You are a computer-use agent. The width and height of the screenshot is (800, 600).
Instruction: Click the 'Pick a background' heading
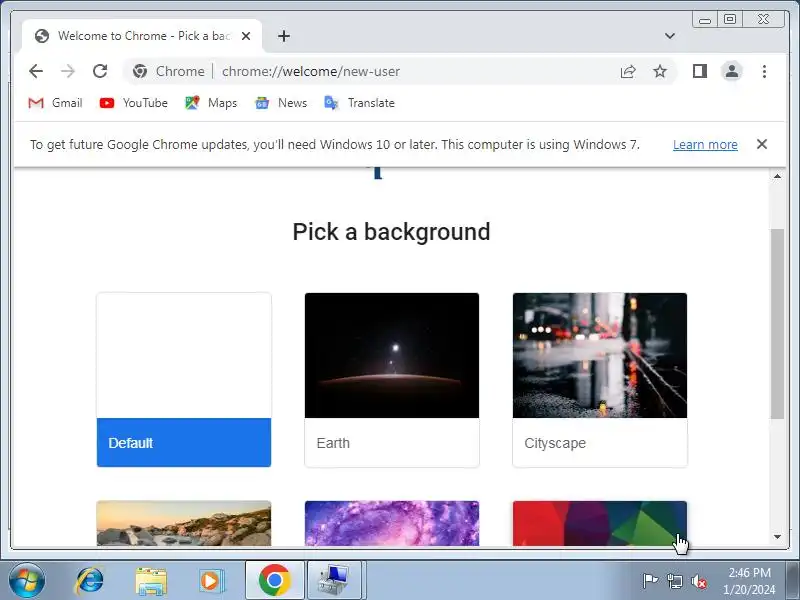[x=391, y=232]
